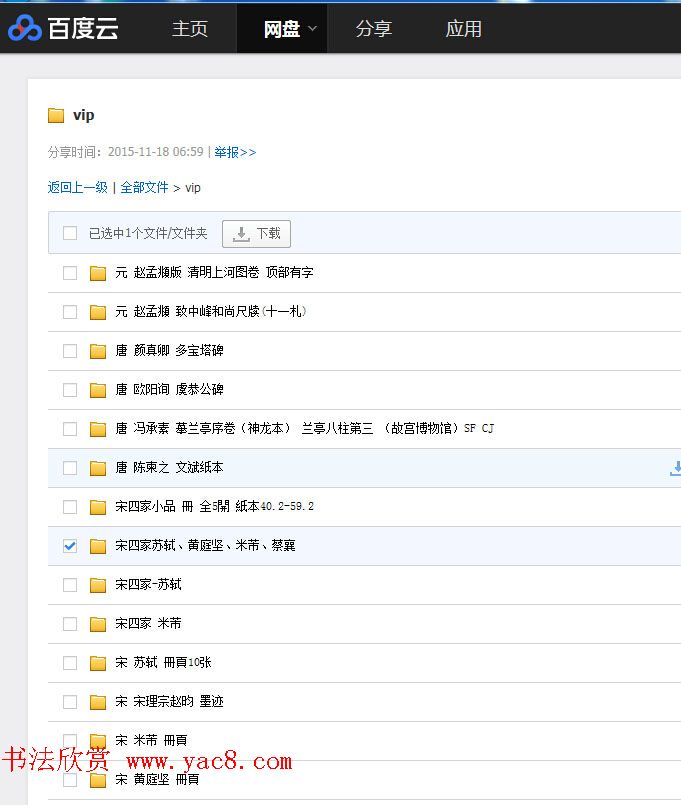Click the 举报>> report link
The width and height of the screenshot is (681, 805).
click(x=235, y=152)
